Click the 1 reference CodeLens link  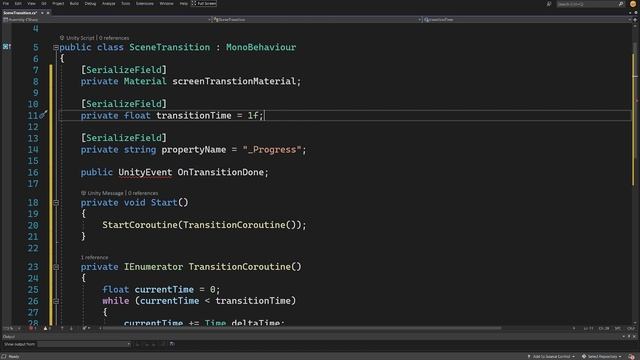pyautogui.click(x=94, y=258)
